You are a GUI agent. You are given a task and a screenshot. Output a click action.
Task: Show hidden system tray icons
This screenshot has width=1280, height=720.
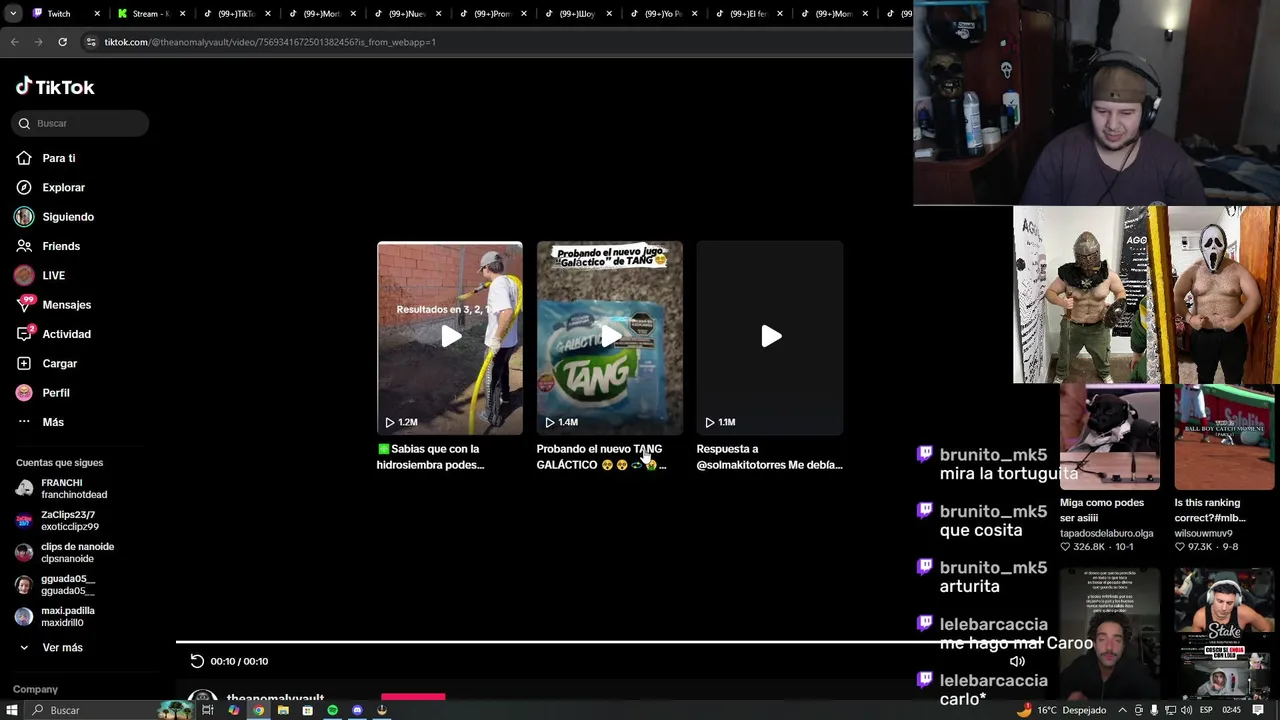pos(1122,710)
